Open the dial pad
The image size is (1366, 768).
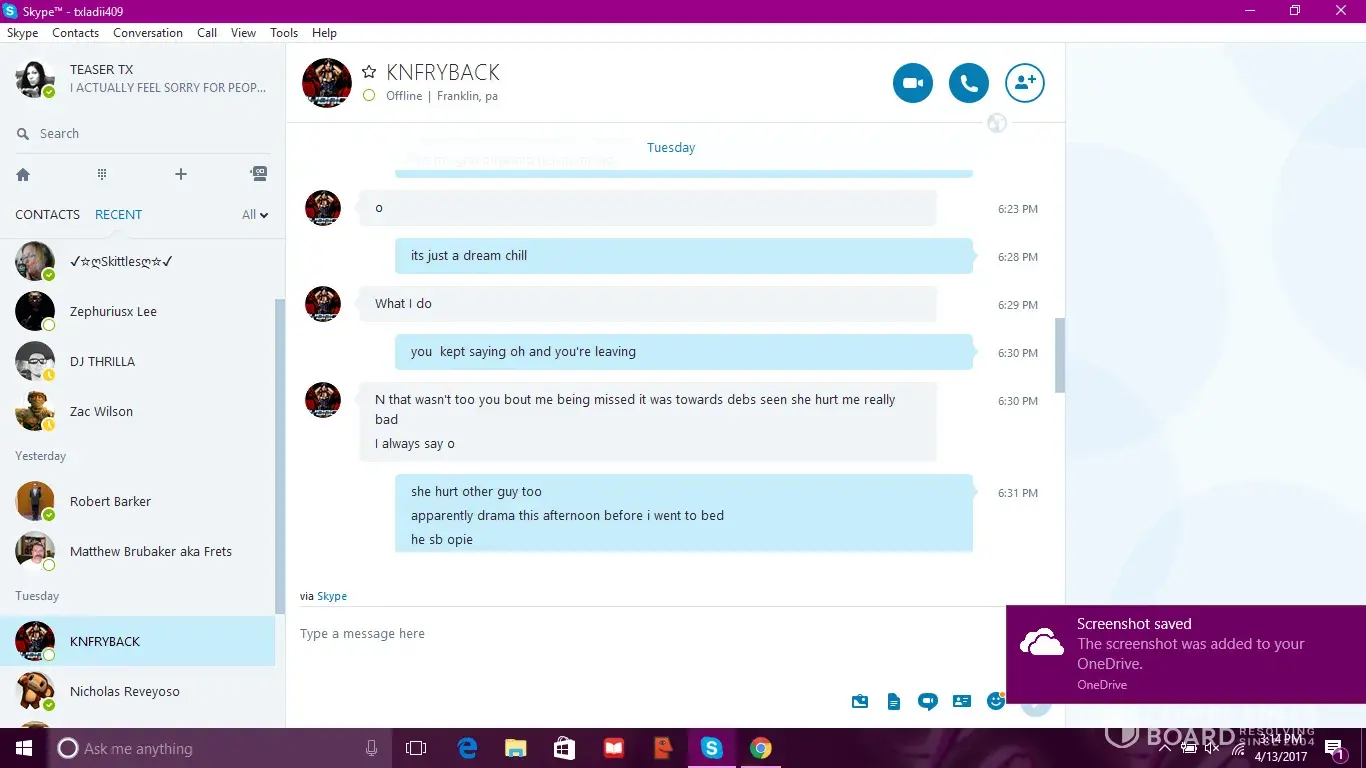[x=102, y=174]
